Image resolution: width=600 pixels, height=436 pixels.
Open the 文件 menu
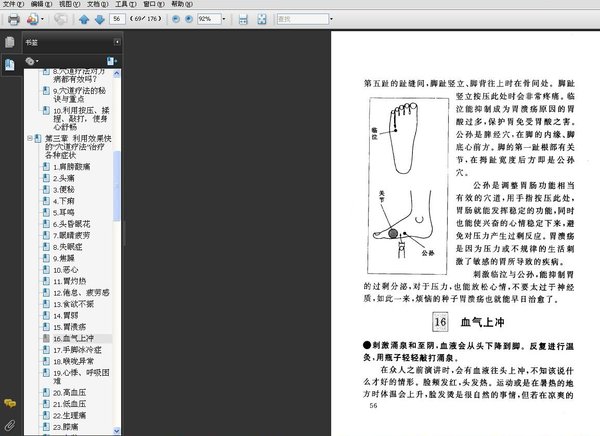coord(13,4)
